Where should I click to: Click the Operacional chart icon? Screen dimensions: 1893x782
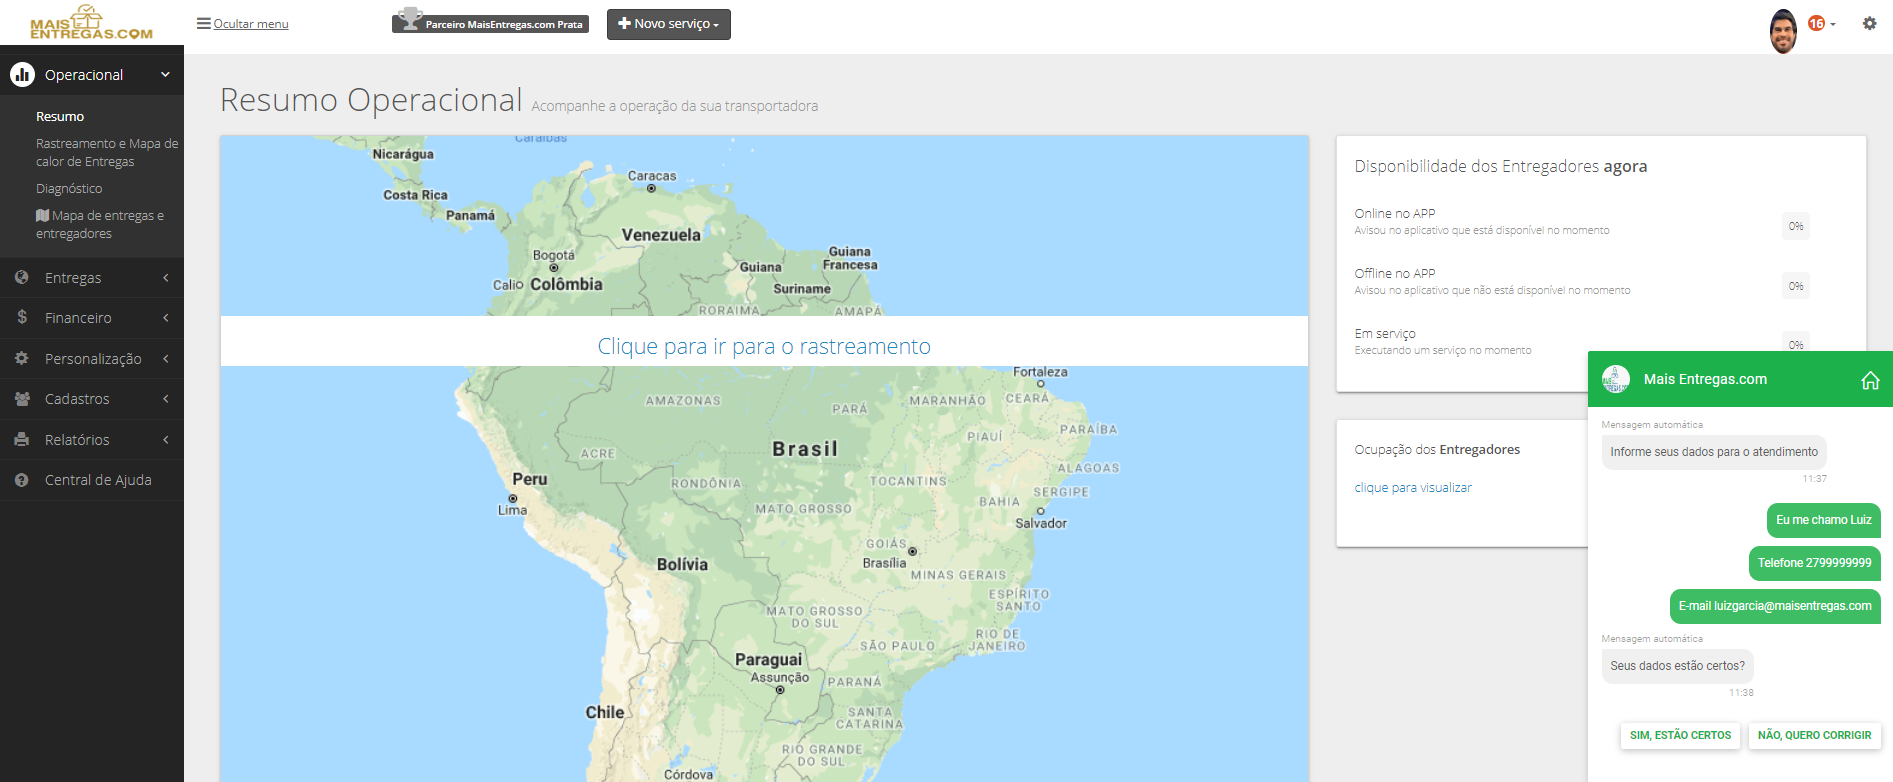pos(22,74)
